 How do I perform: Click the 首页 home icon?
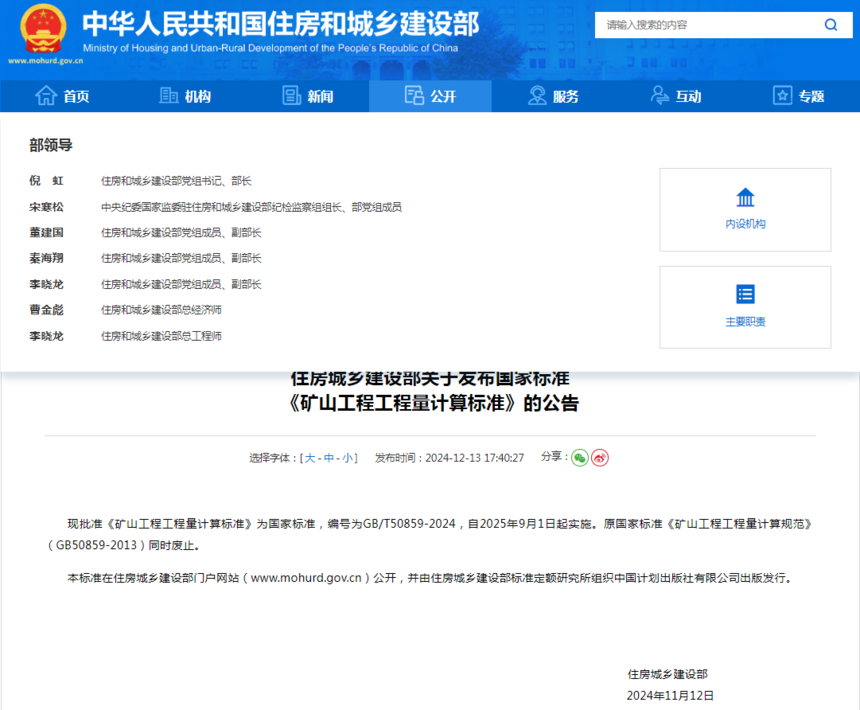[46, 95]
